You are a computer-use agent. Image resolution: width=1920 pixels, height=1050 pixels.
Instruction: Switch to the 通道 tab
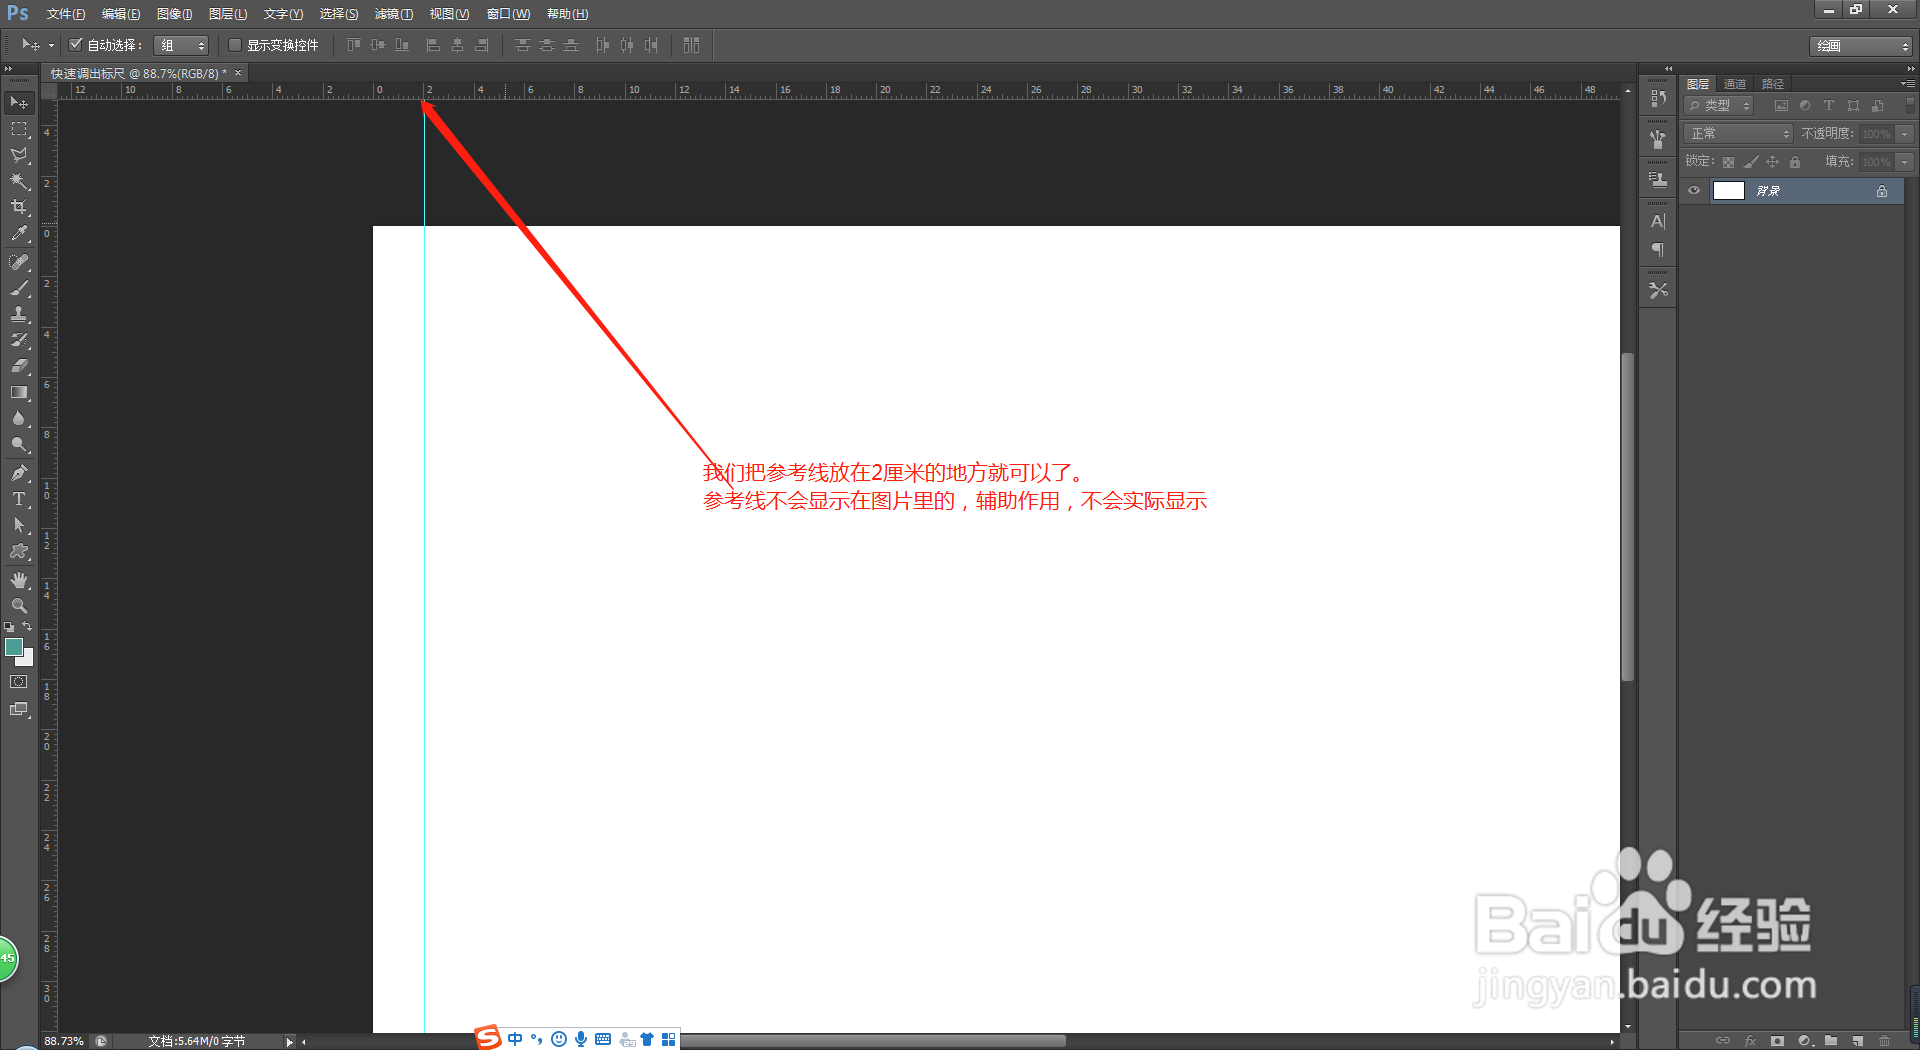pyautogui.click(x=1735, y=84)
